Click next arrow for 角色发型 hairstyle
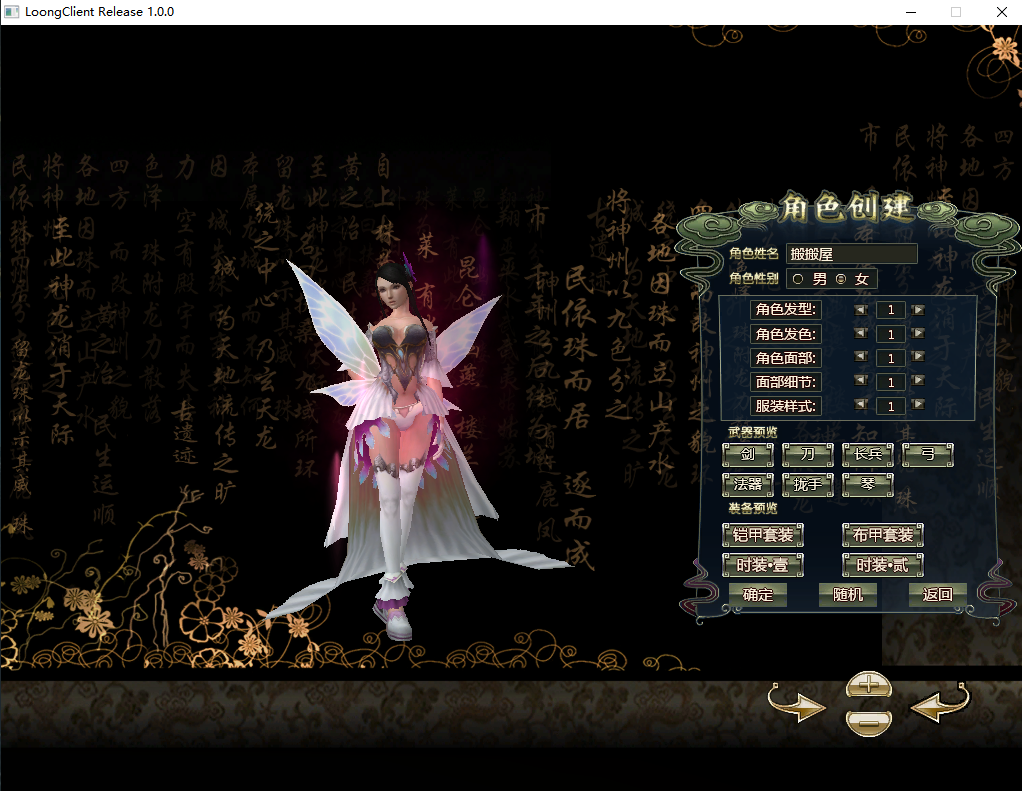Screen dimensions: 1022x791 919,310
